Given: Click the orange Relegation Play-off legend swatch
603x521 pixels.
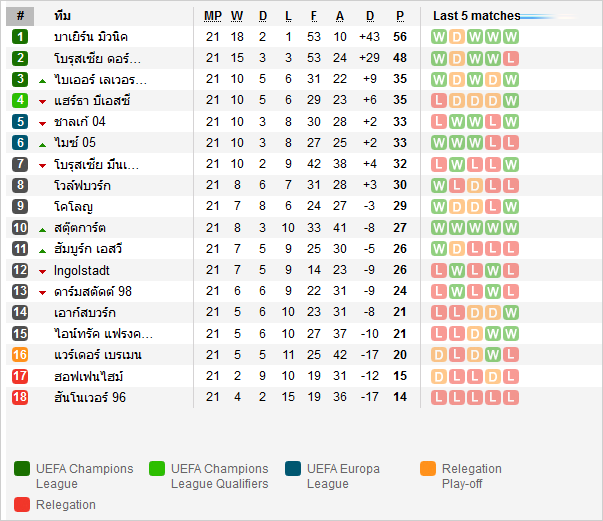Looking at the screenshot, I should pyautogui.click(x=428, y=469).
